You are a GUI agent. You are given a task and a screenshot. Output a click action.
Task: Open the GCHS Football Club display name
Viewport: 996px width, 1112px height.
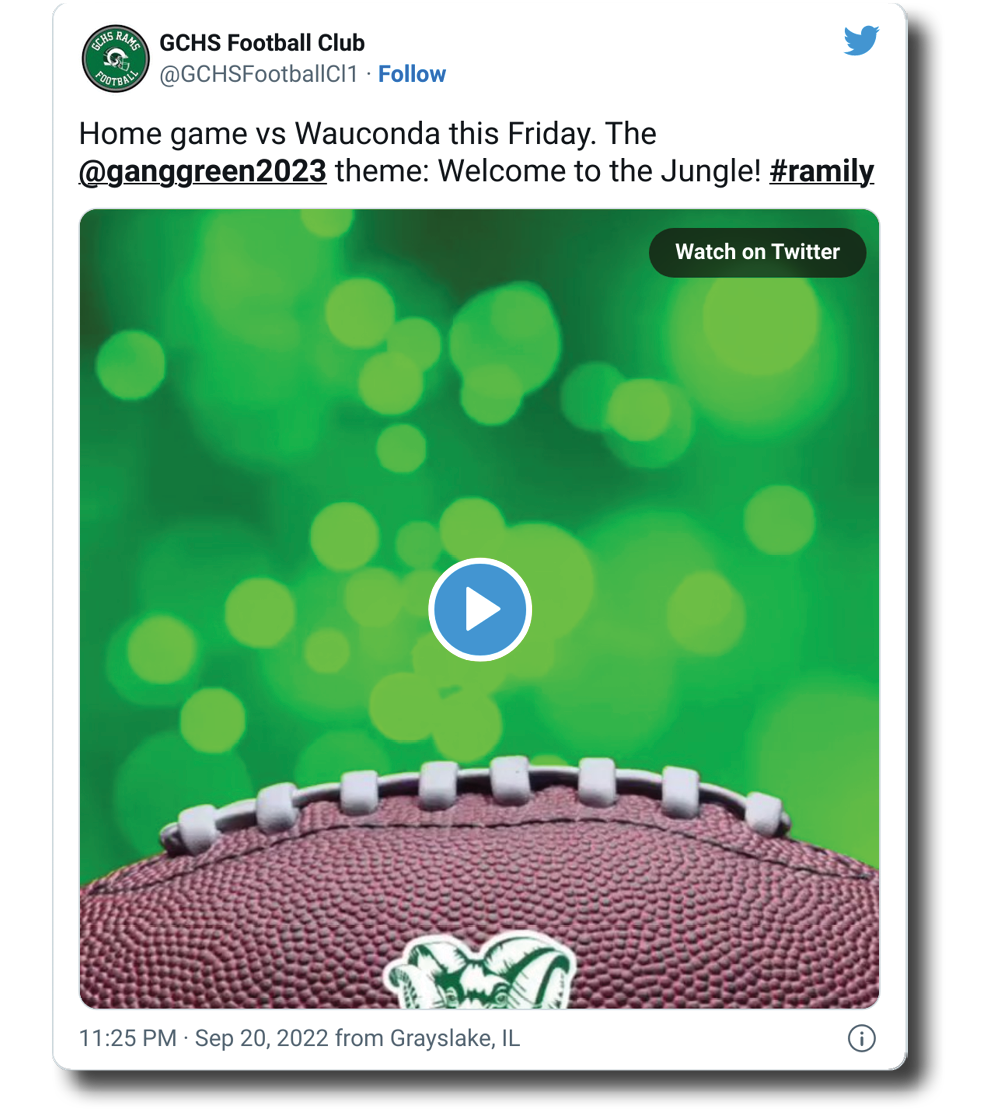262,43
